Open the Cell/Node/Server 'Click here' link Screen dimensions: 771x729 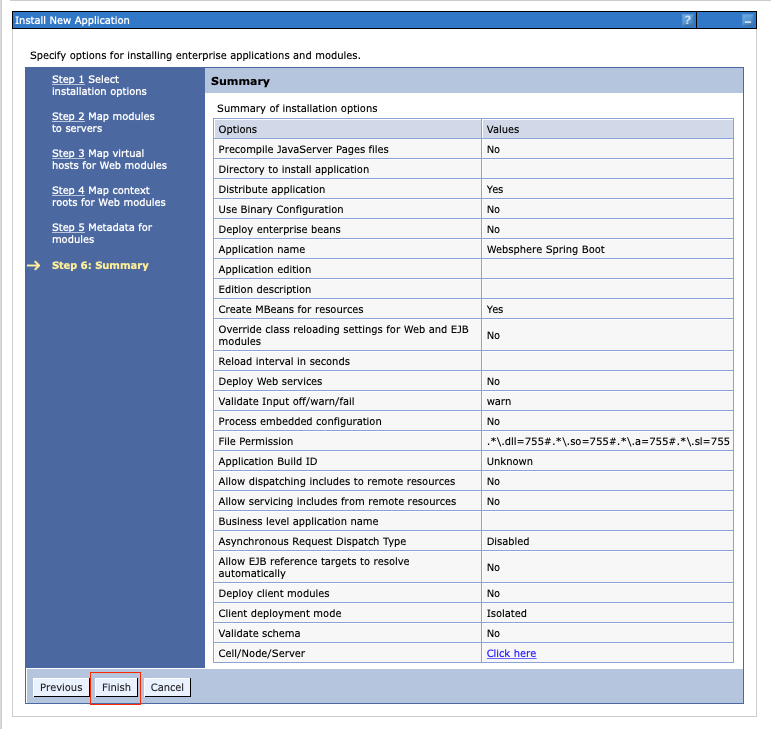pos(511,653)
